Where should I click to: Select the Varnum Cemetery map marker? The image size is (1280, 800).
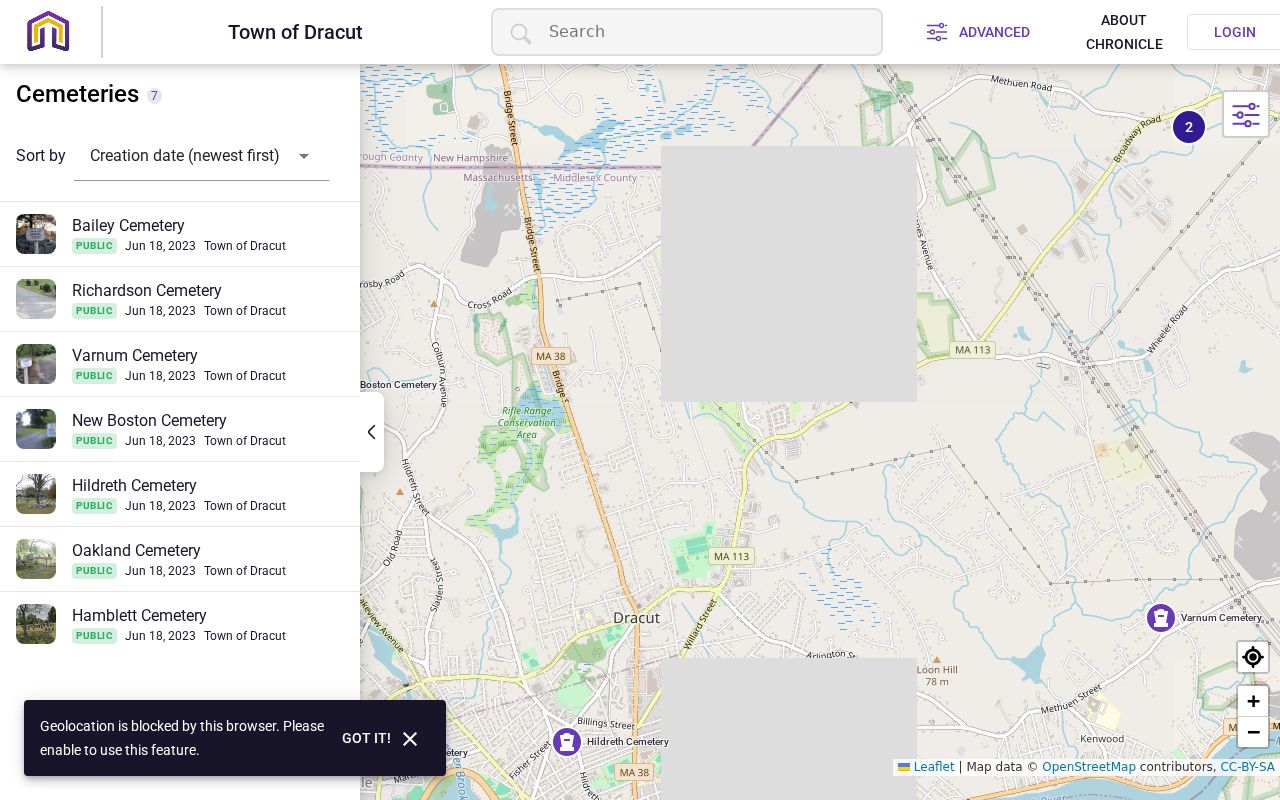tap(1161, 618)
